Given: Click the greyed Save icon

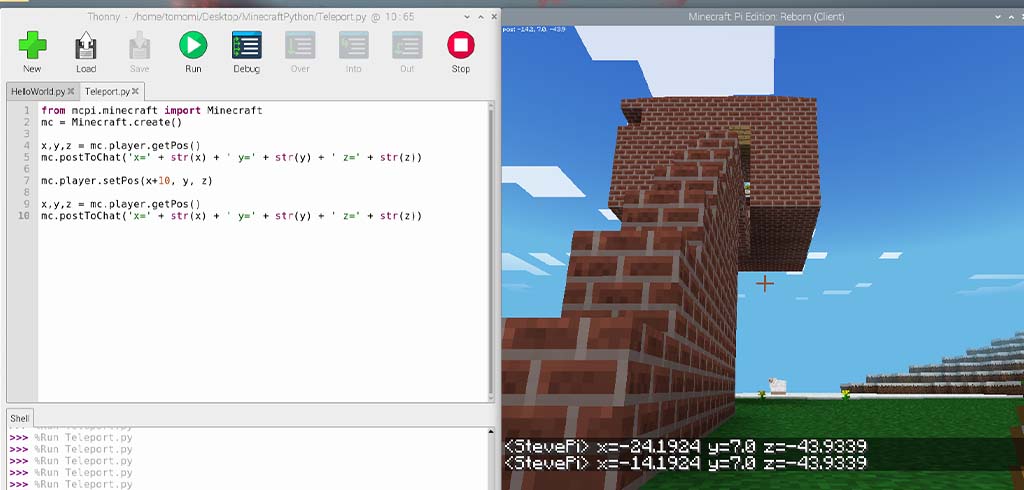Looking at the screenshot, I should [x=139, y=46].
